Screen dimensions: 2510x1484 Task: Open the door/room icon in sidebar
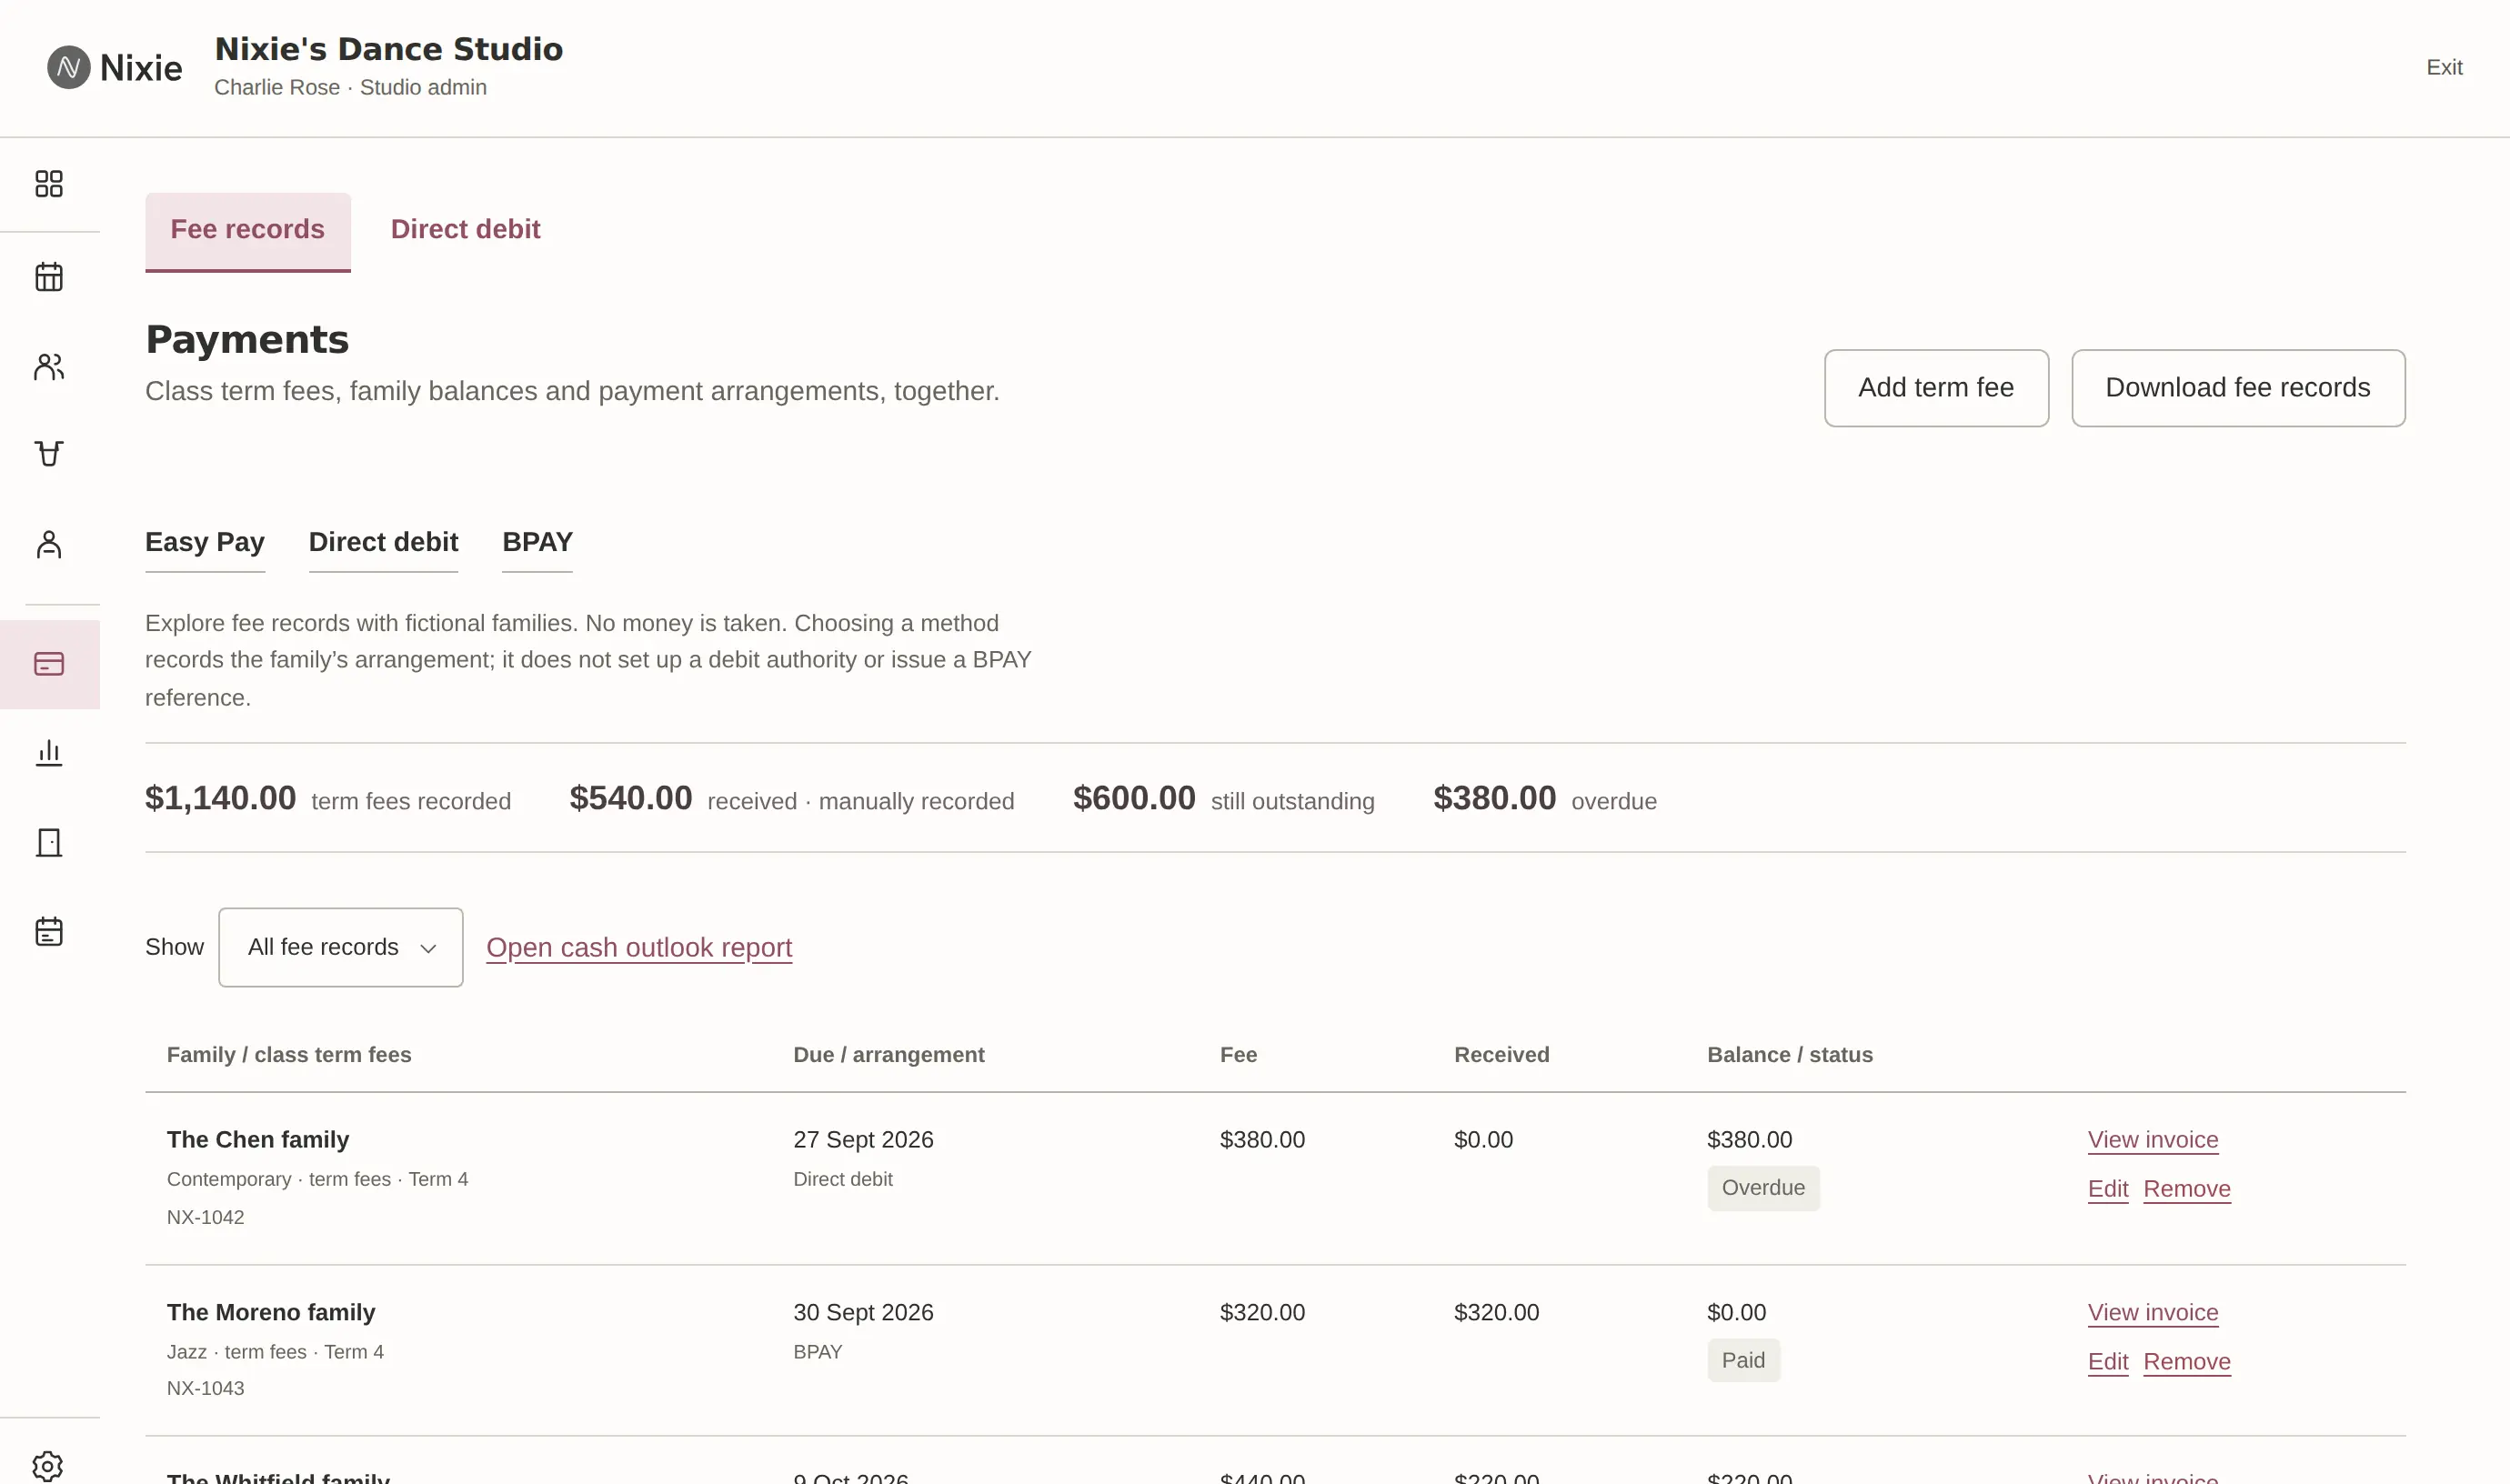tap(49, 843)
